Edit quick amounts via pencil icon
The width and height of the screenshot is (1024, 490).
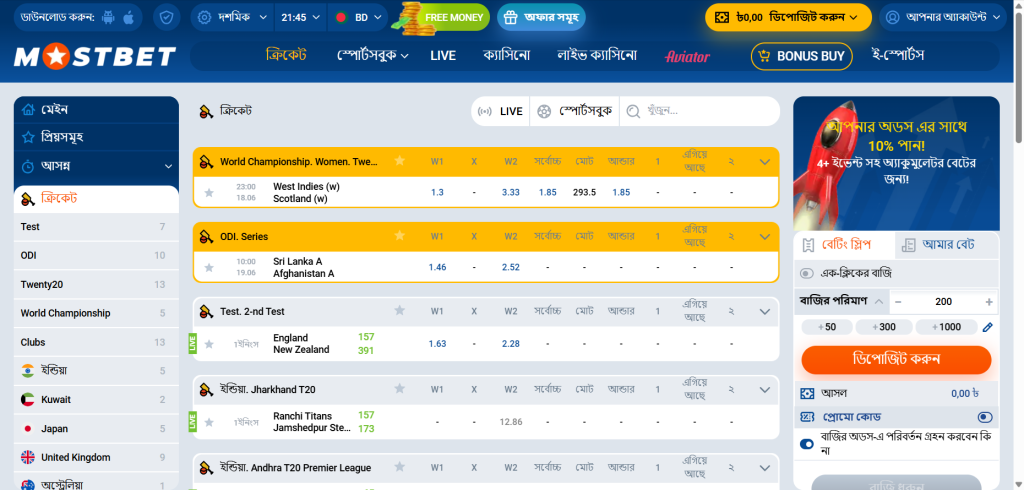tap(987, 327)
